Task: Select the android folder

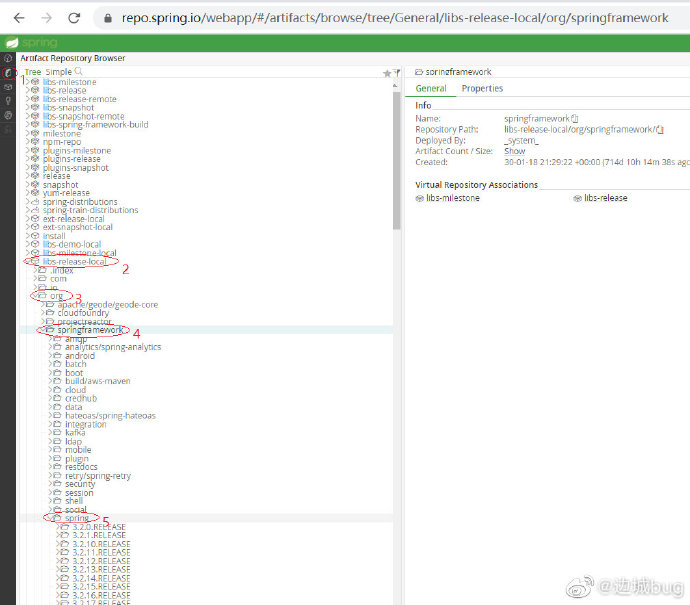Action: [80, 356]
